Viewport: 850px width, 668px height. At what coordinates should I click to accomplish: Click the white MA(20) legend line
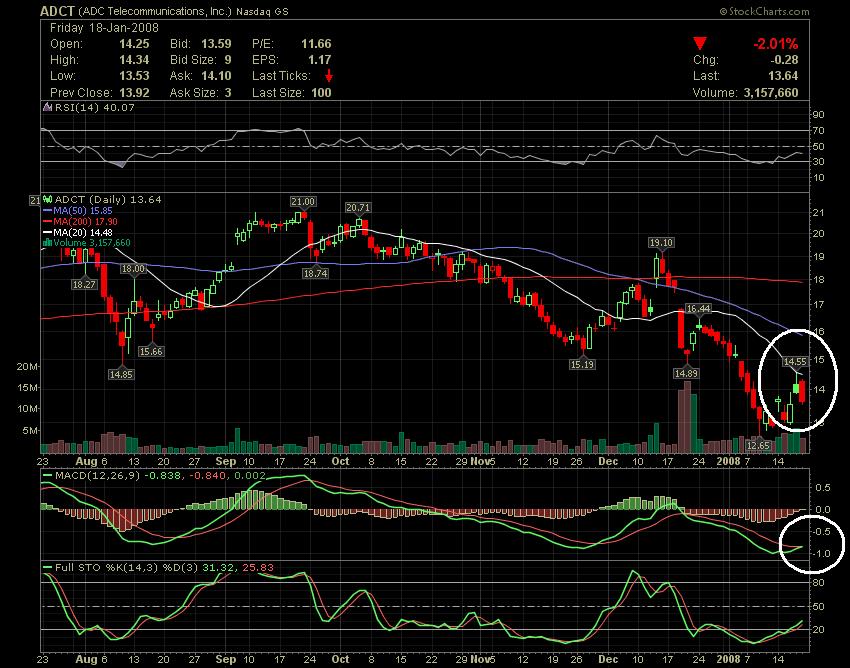[x=48, y=232]
